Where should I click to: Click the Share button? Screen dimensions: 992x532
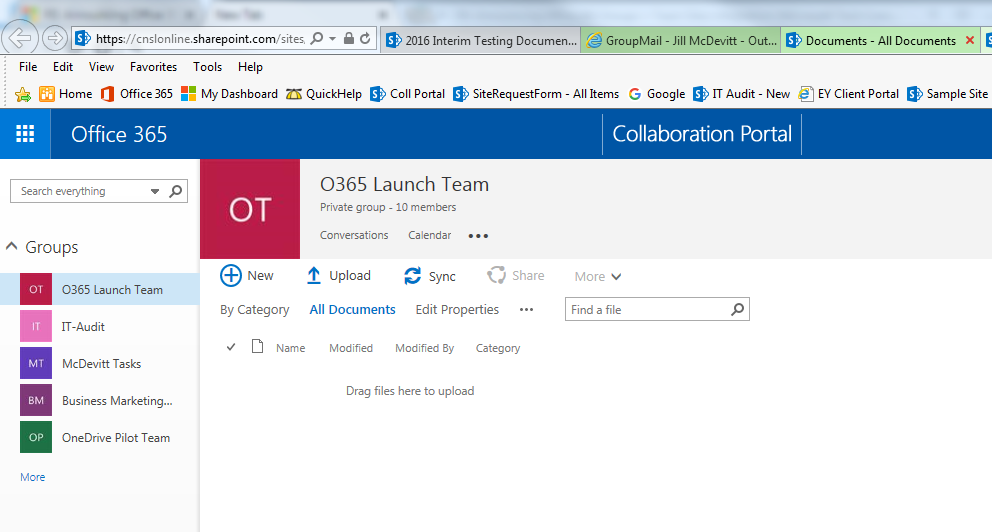coord(516,275)
